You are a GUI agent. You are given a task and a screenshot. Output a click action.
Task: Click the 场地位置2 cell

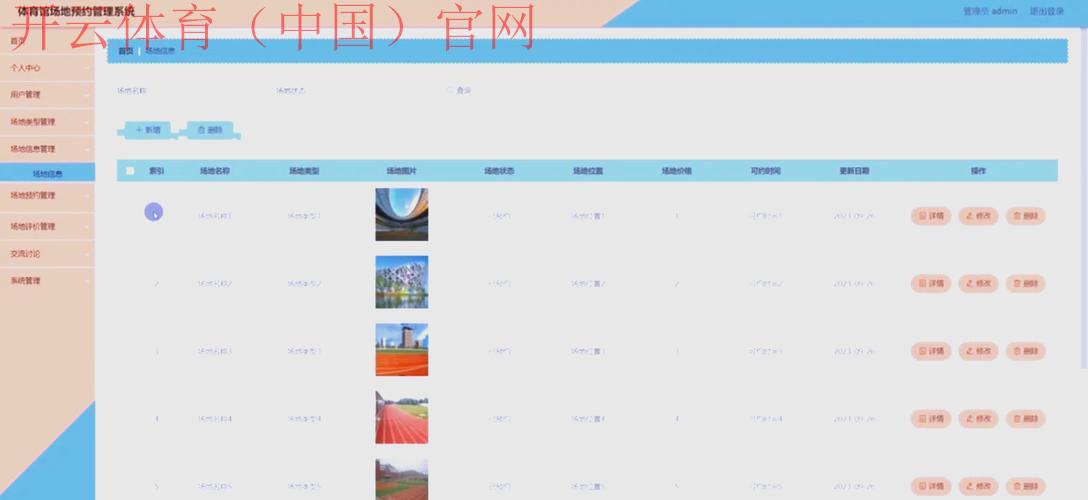(x=588, y=283)
